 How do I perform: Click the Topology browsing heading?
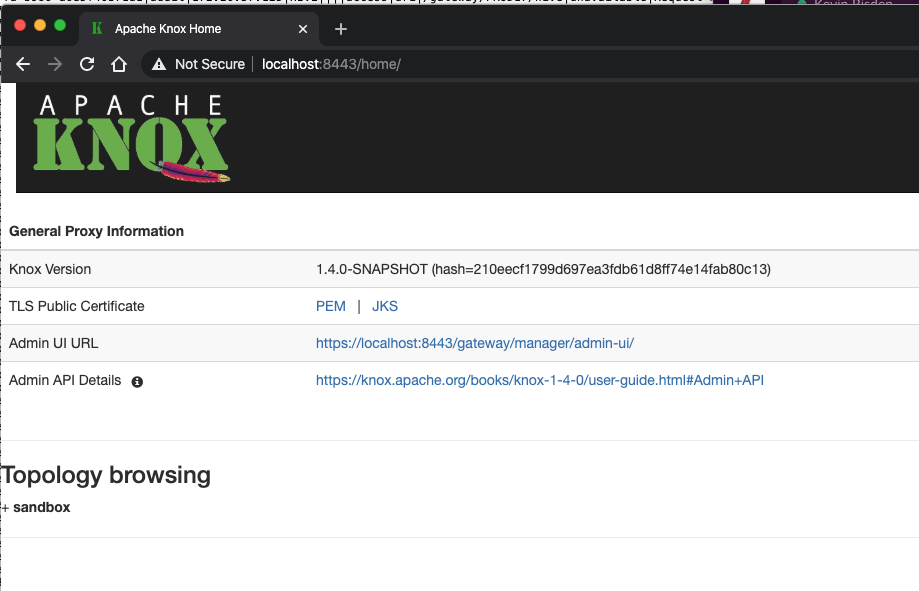point(105,475)
